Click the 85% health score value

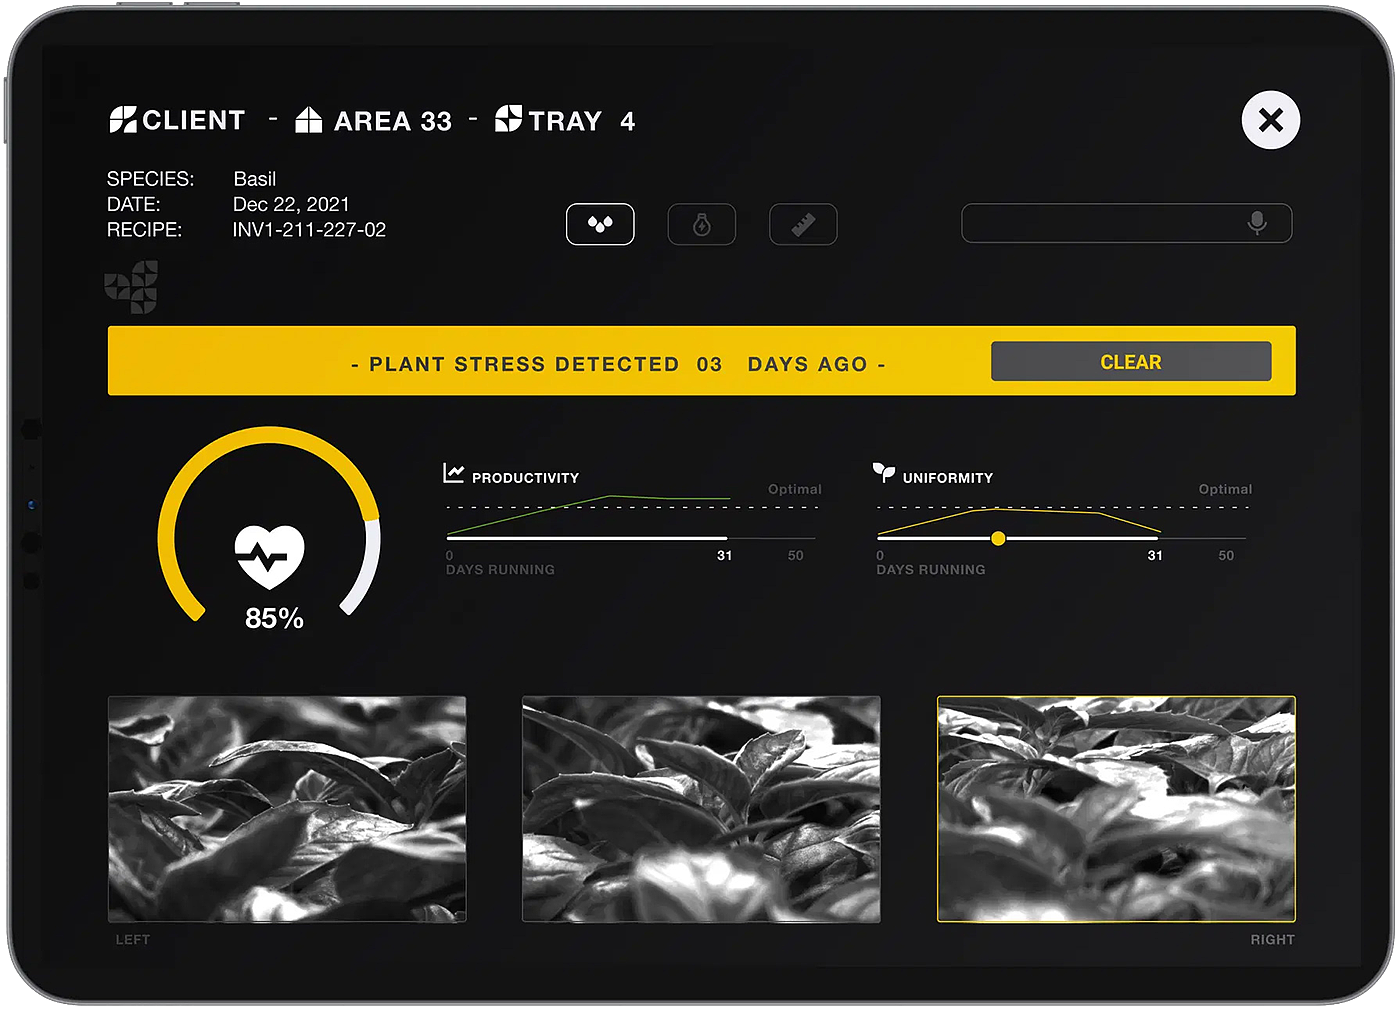pyautogui.click(x=274, y=618)
